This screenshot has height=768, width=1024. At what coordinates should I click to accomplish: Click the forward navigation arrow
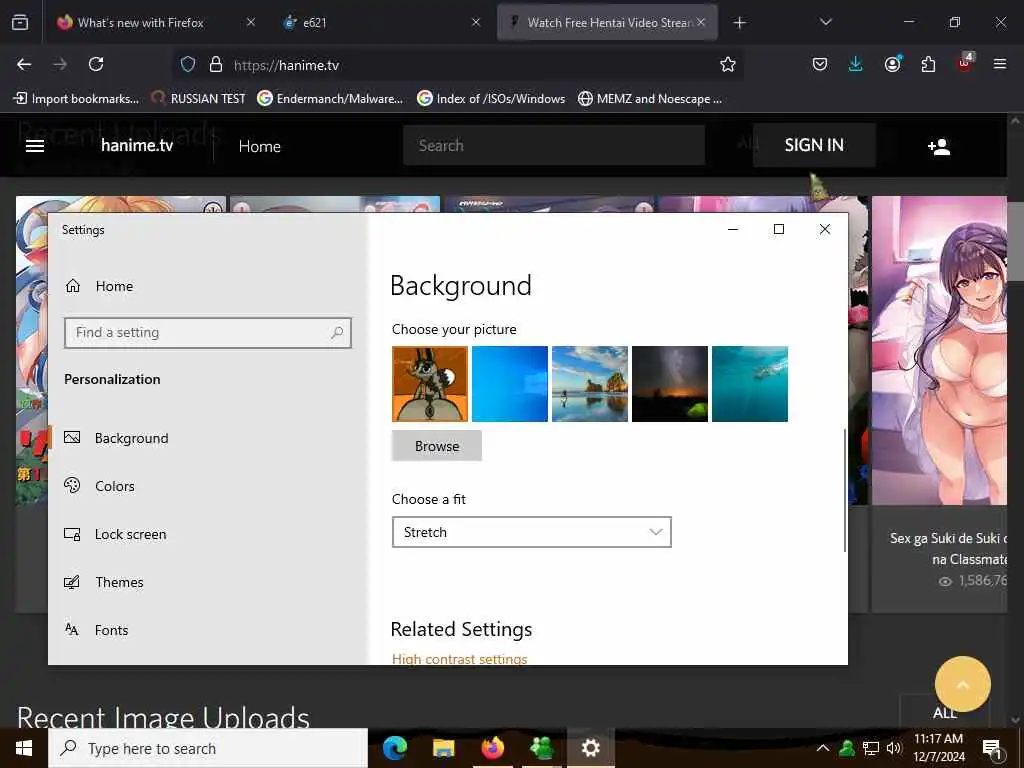(60, 64)
